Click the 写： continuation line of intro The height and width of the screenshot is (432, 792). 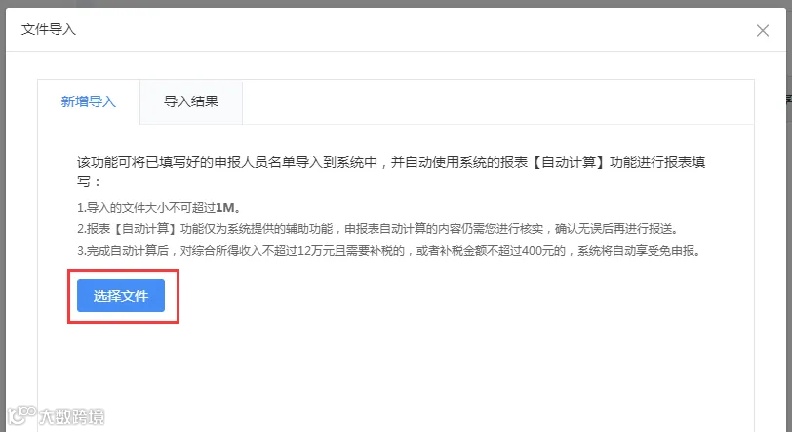click(89, 181)
